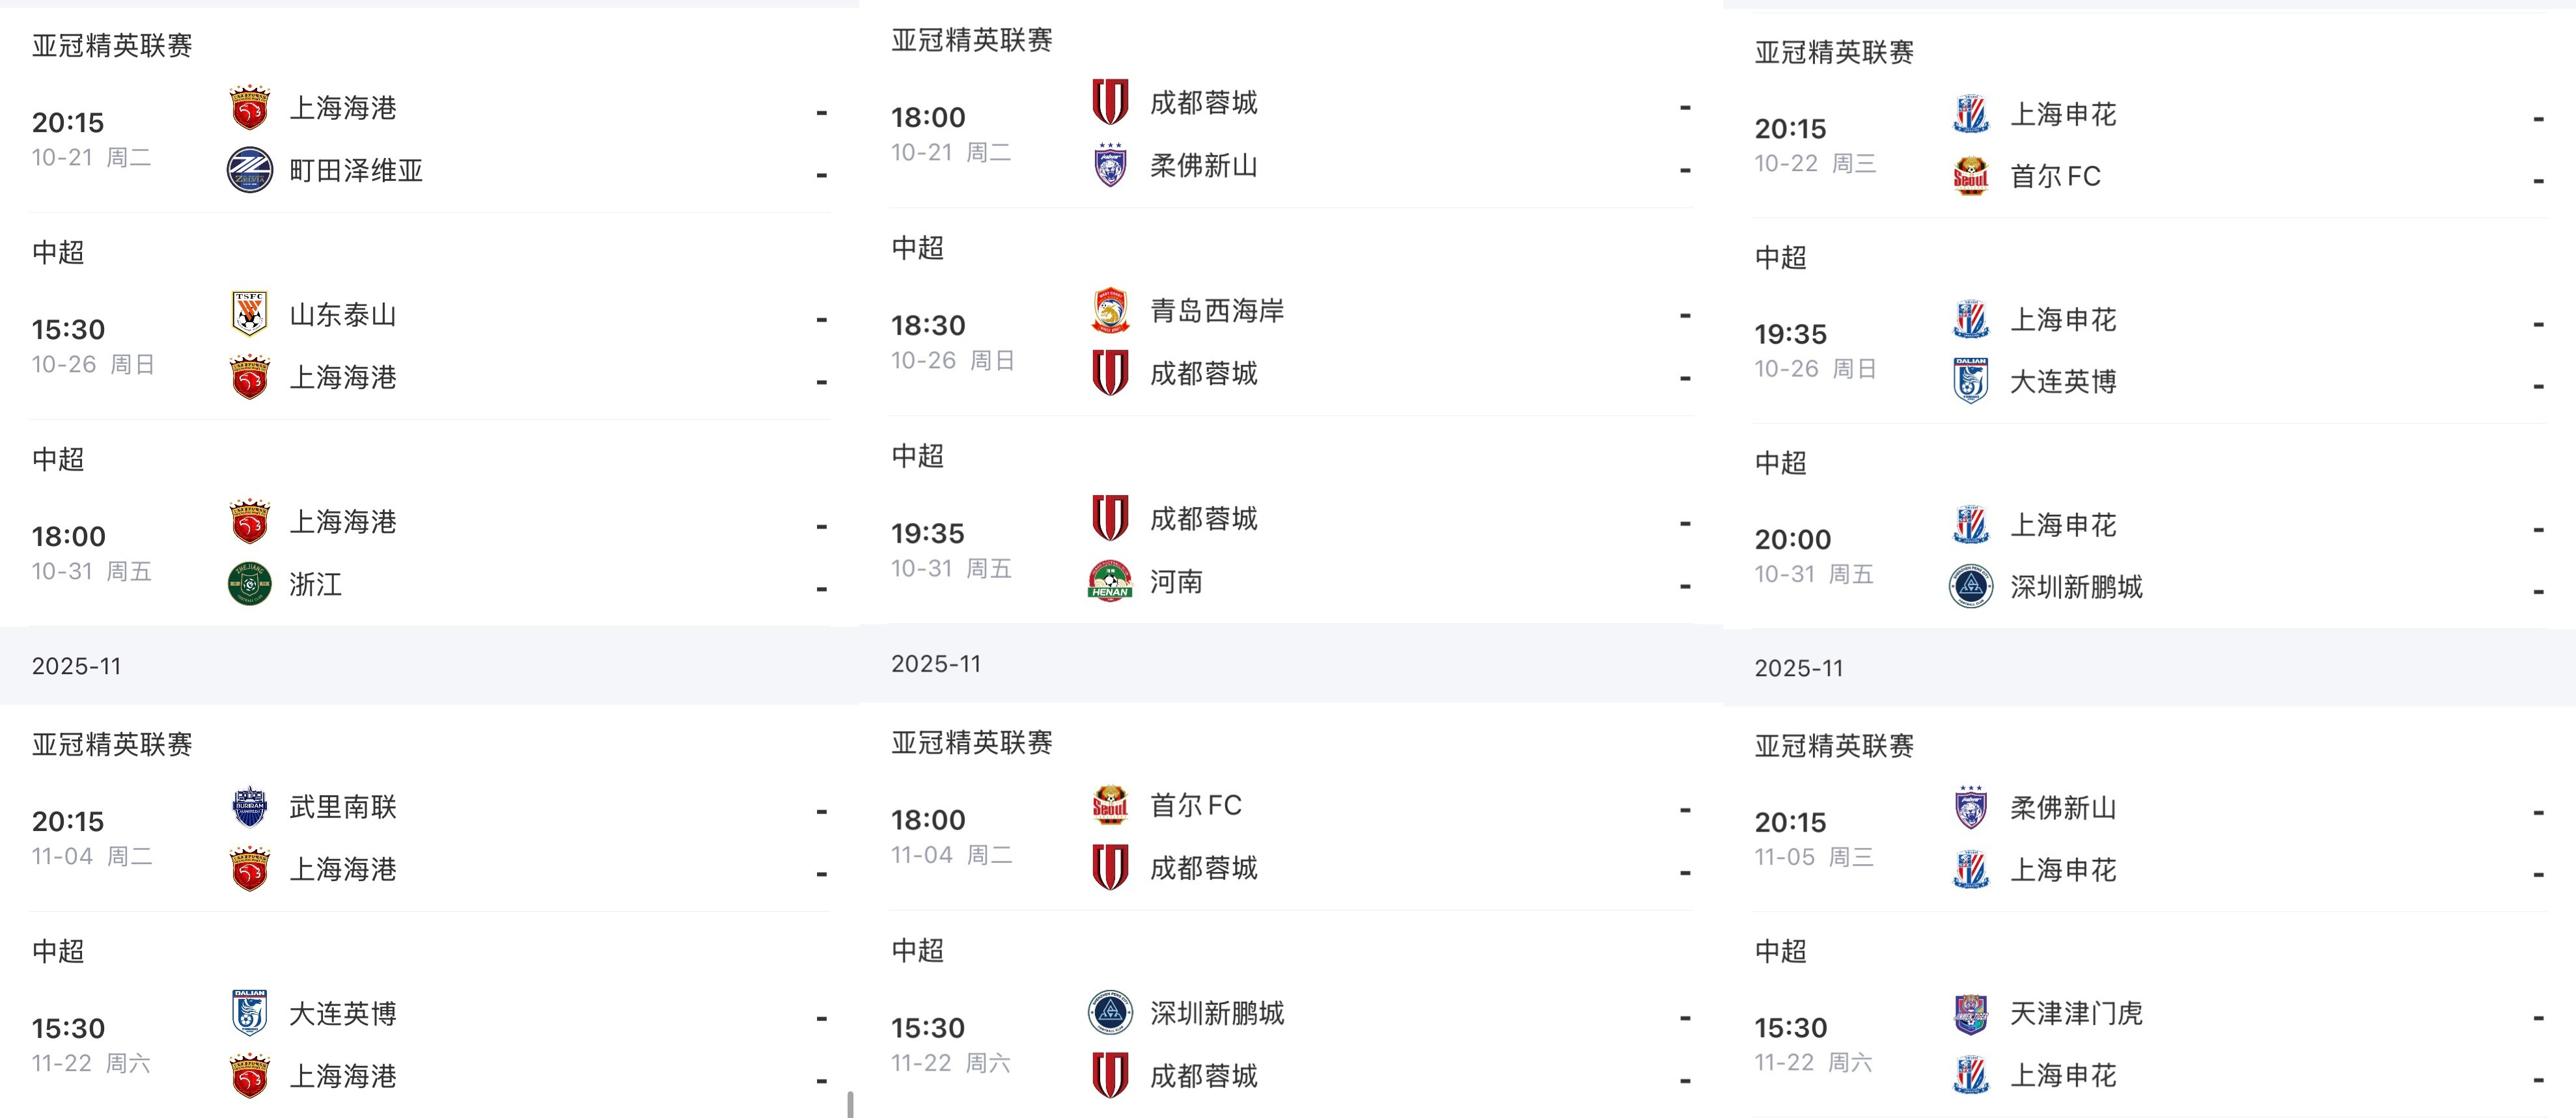Tap the 河南 club crest
The height and width of the screenshot is (1118, 2576).
tap(1110, 581)
